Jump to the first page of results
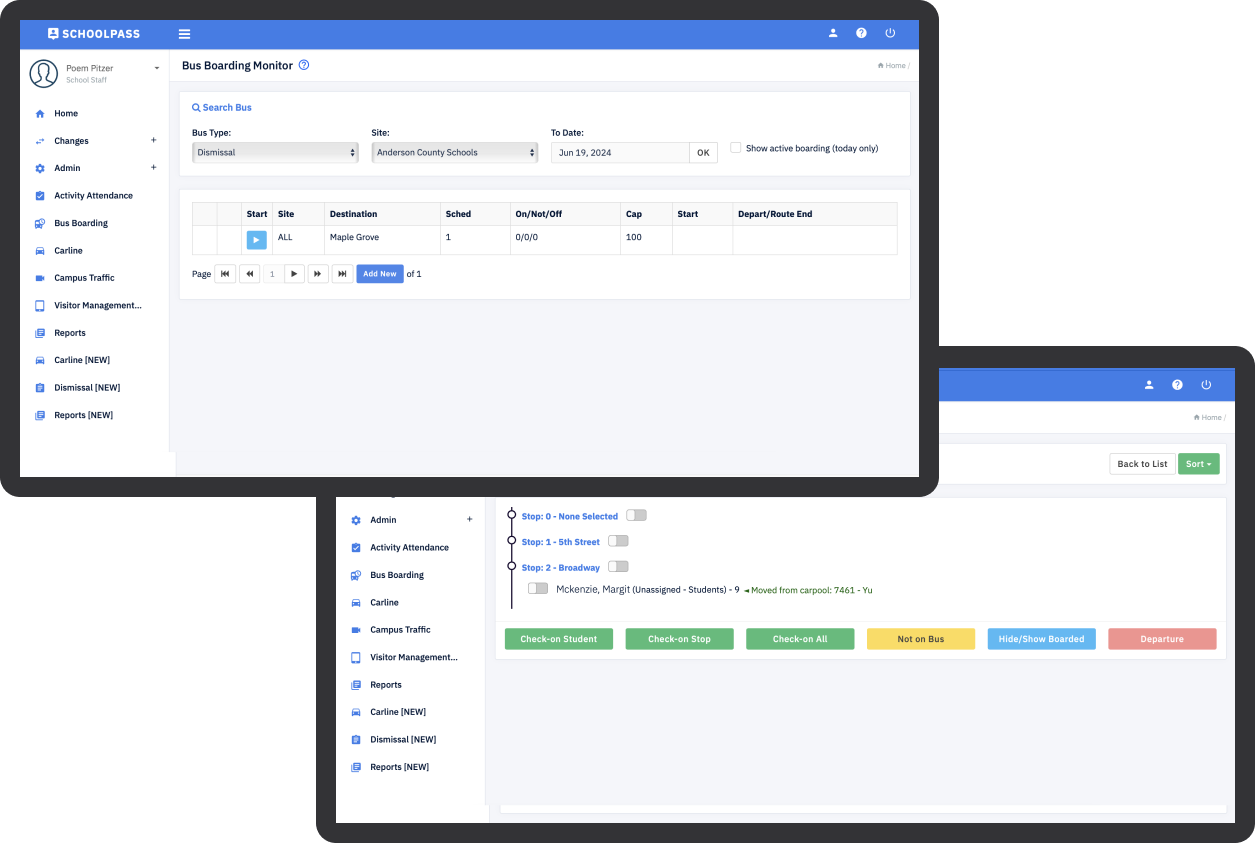1255x843 pixels. [225, 274]
